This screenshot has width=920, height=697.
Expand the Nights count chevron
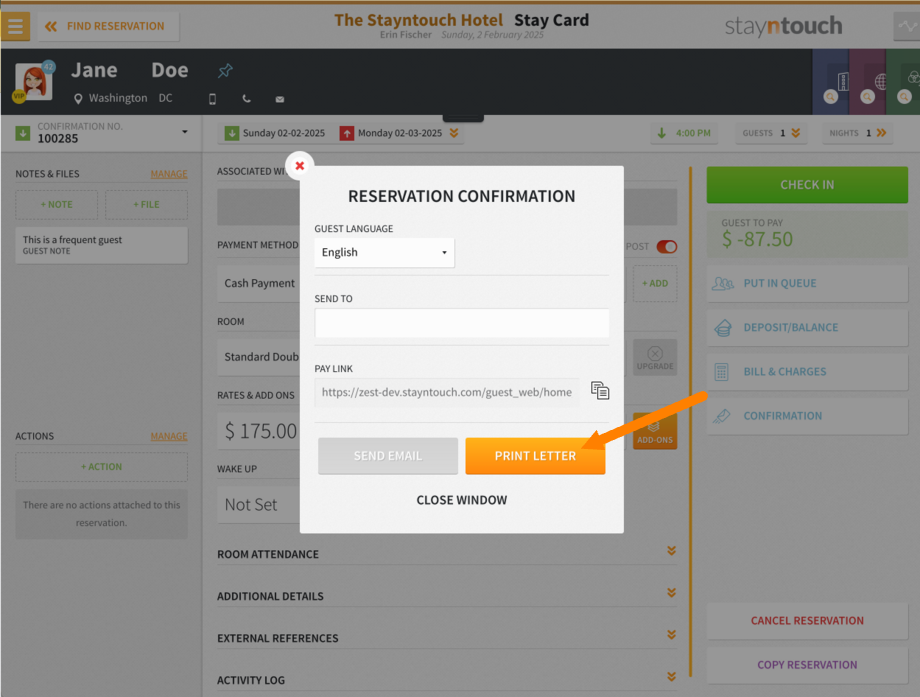pyautogui.click(x=881, y=133)
